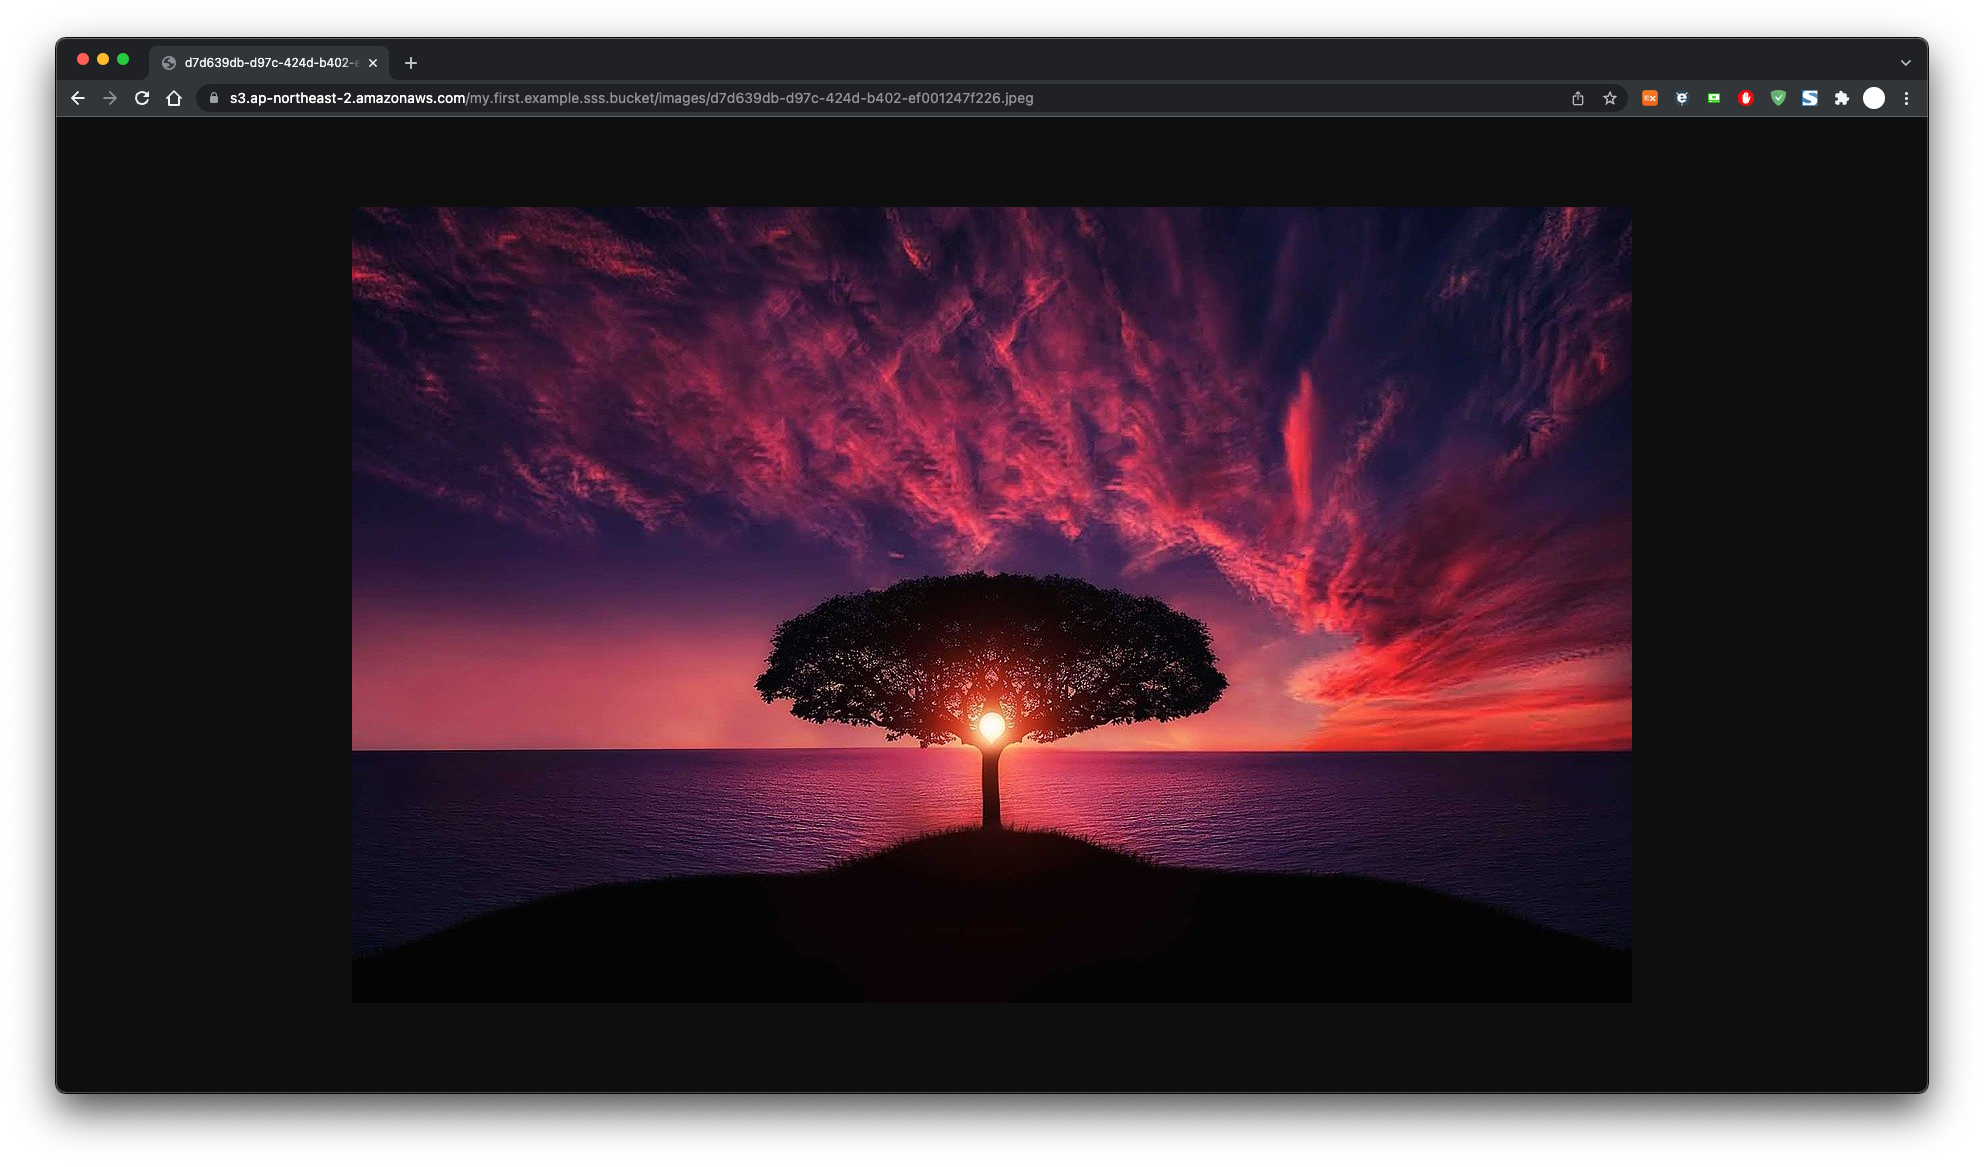This screenshot has width=1984, height=1167.
Task: Close the d7d639db tab
Action: pos(373,63)
